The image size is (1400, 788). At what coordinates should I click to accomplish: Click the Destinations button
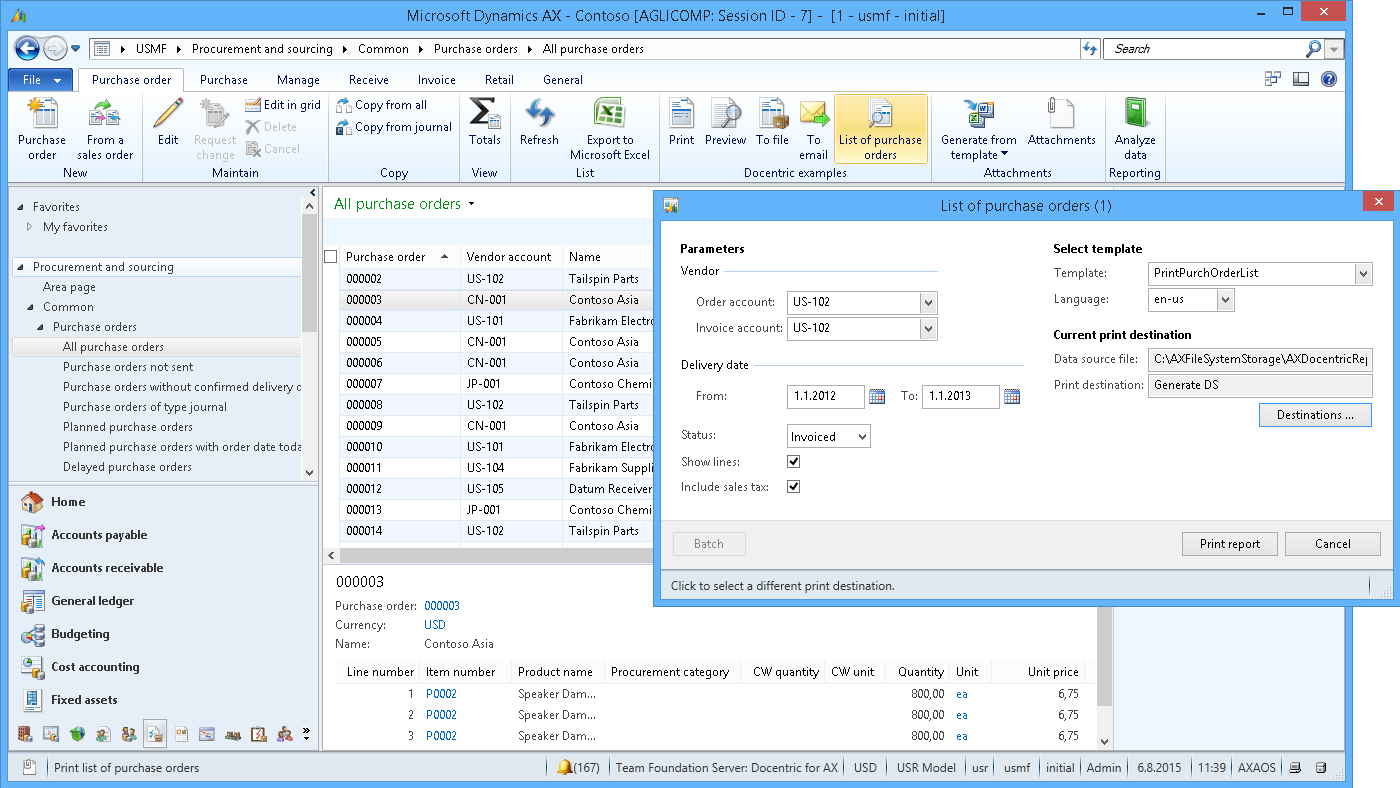point(1315,415)
